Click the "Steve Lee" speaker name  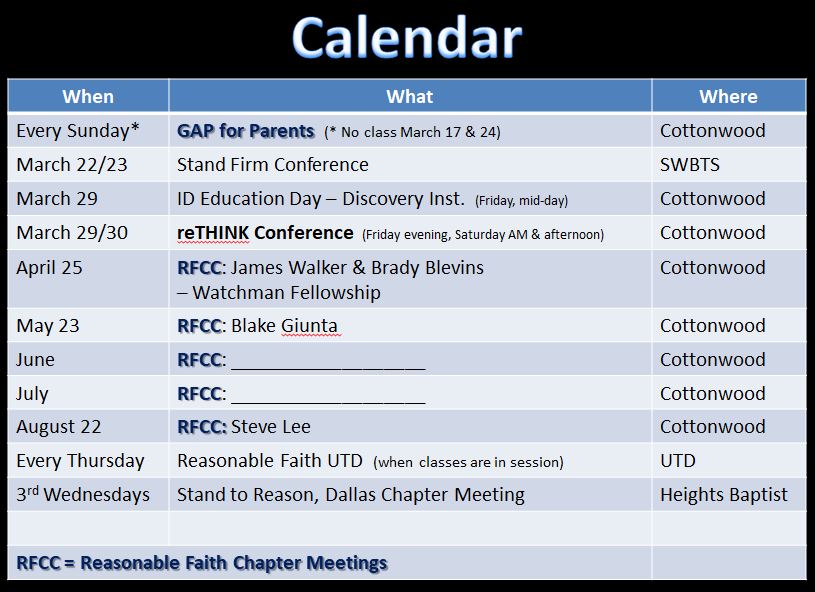point(270,427)
